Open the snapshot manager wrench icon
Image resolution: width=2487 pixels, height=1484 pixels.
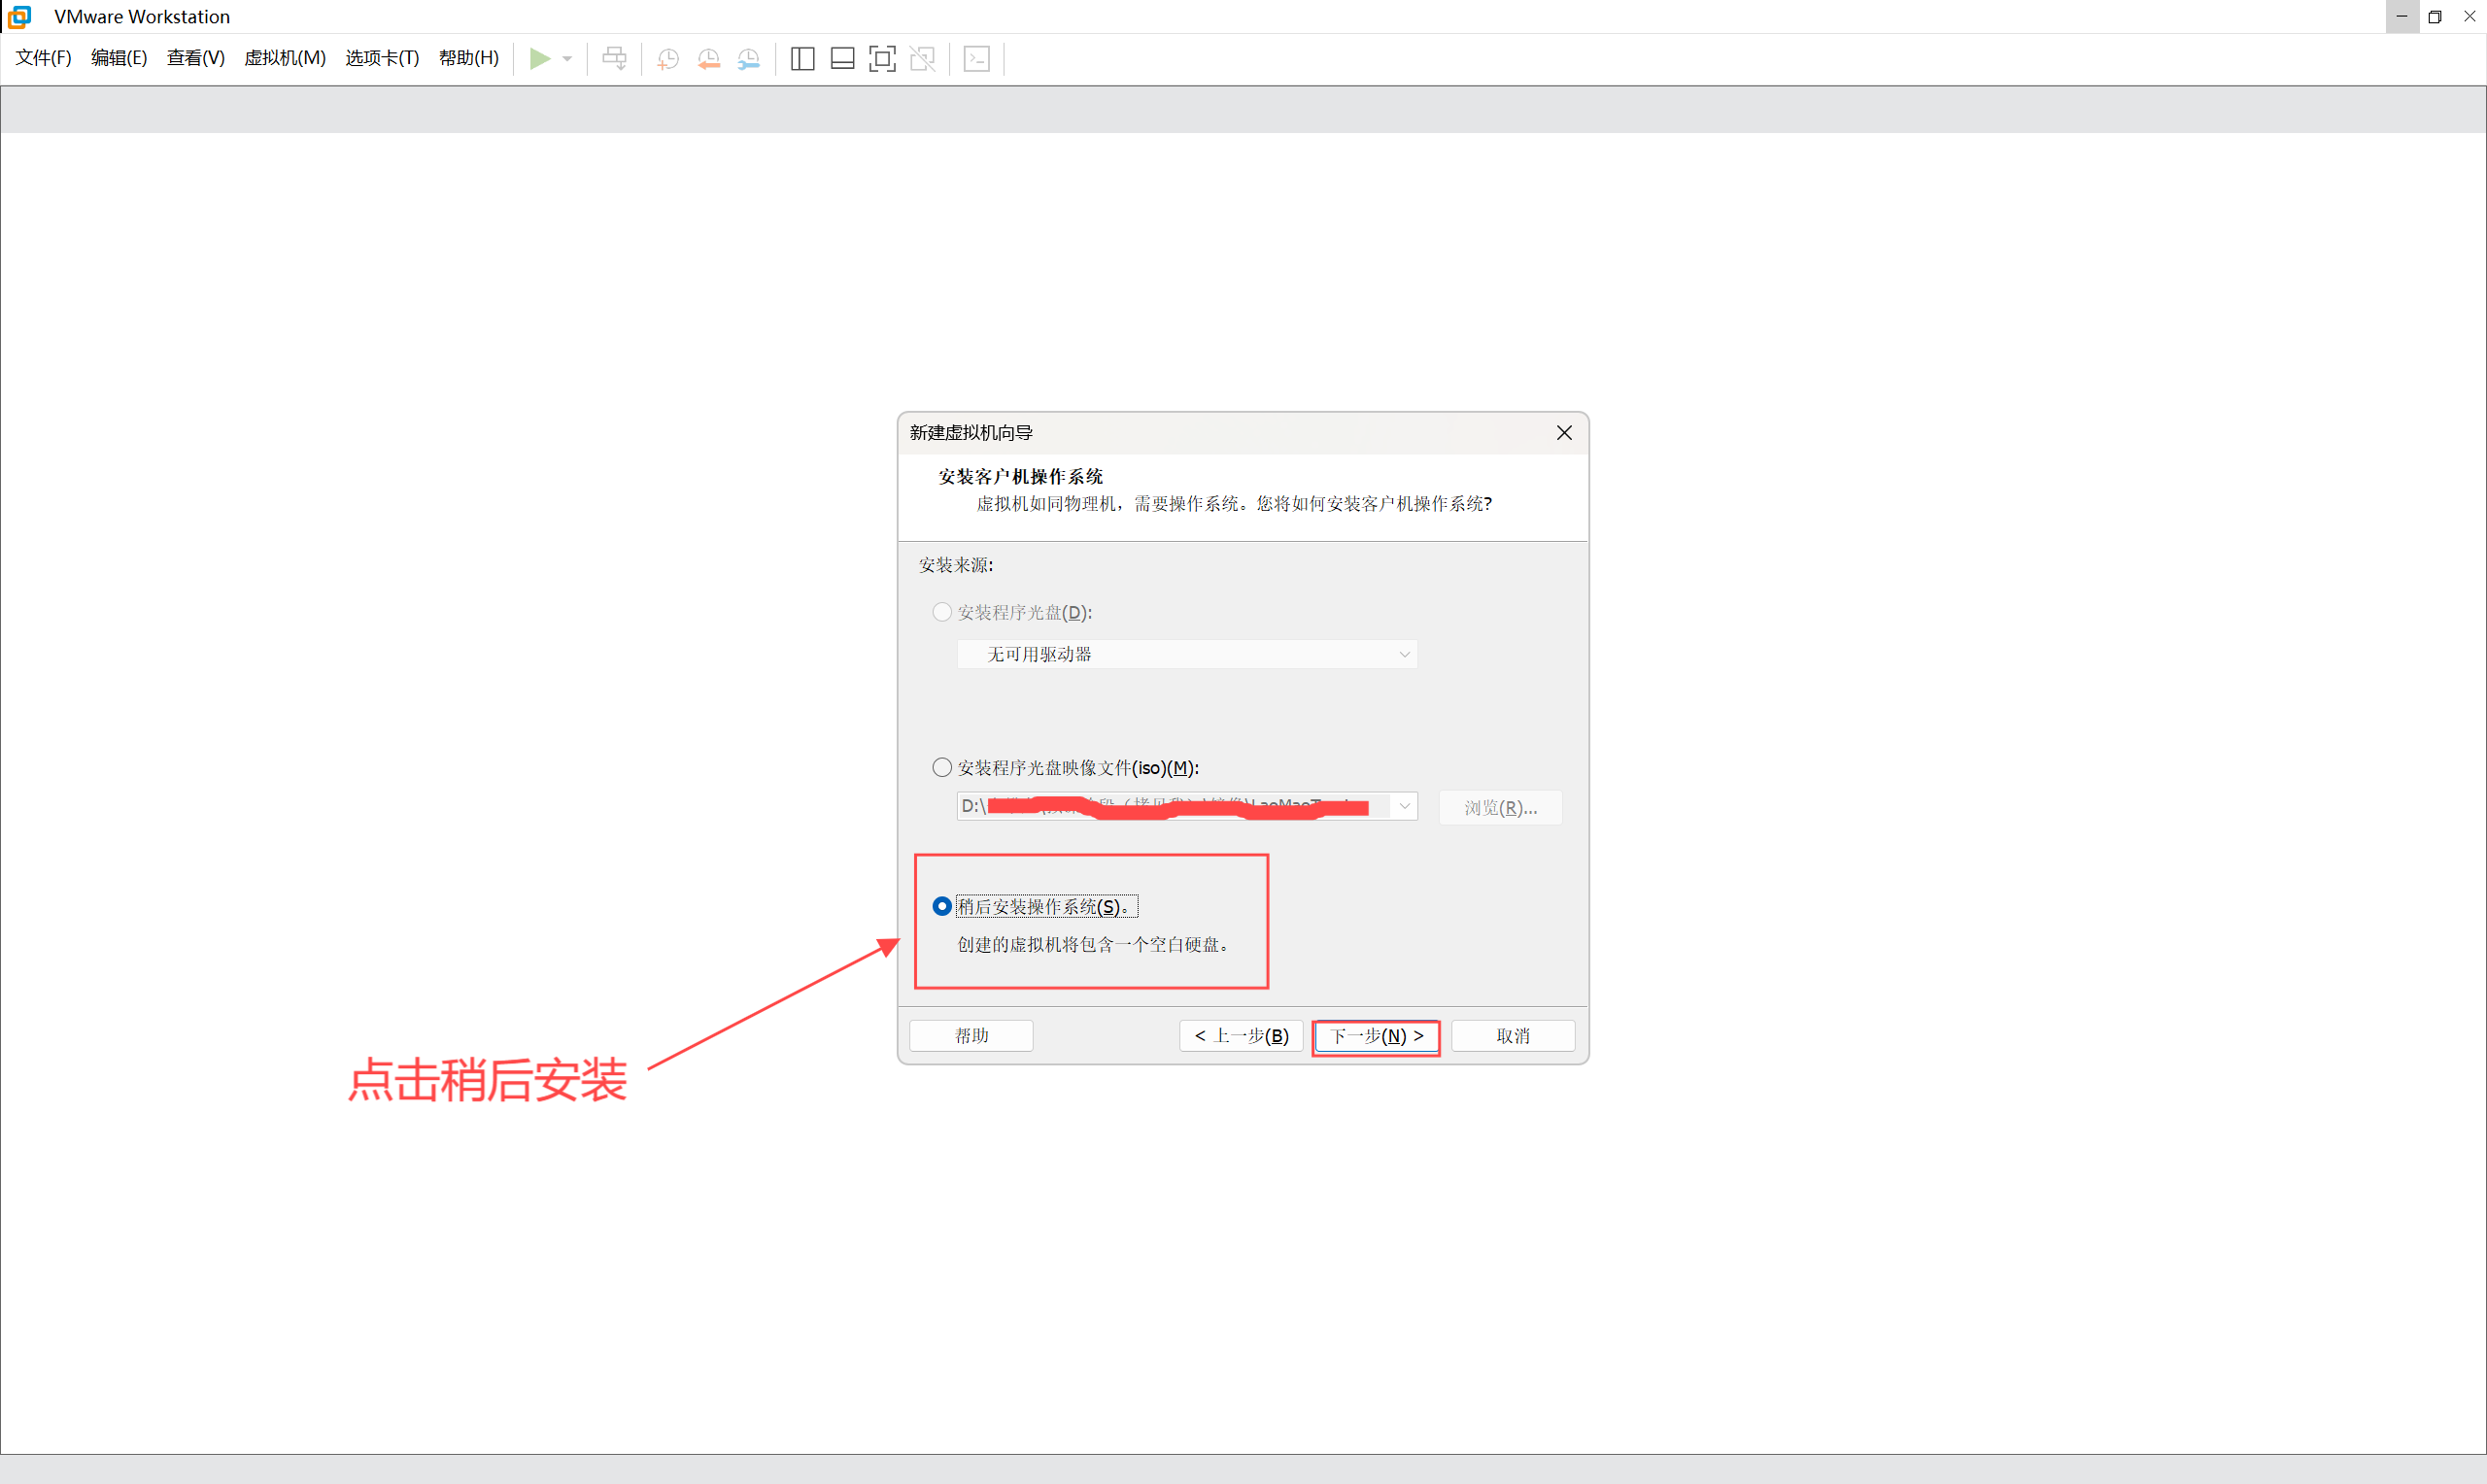748,59
